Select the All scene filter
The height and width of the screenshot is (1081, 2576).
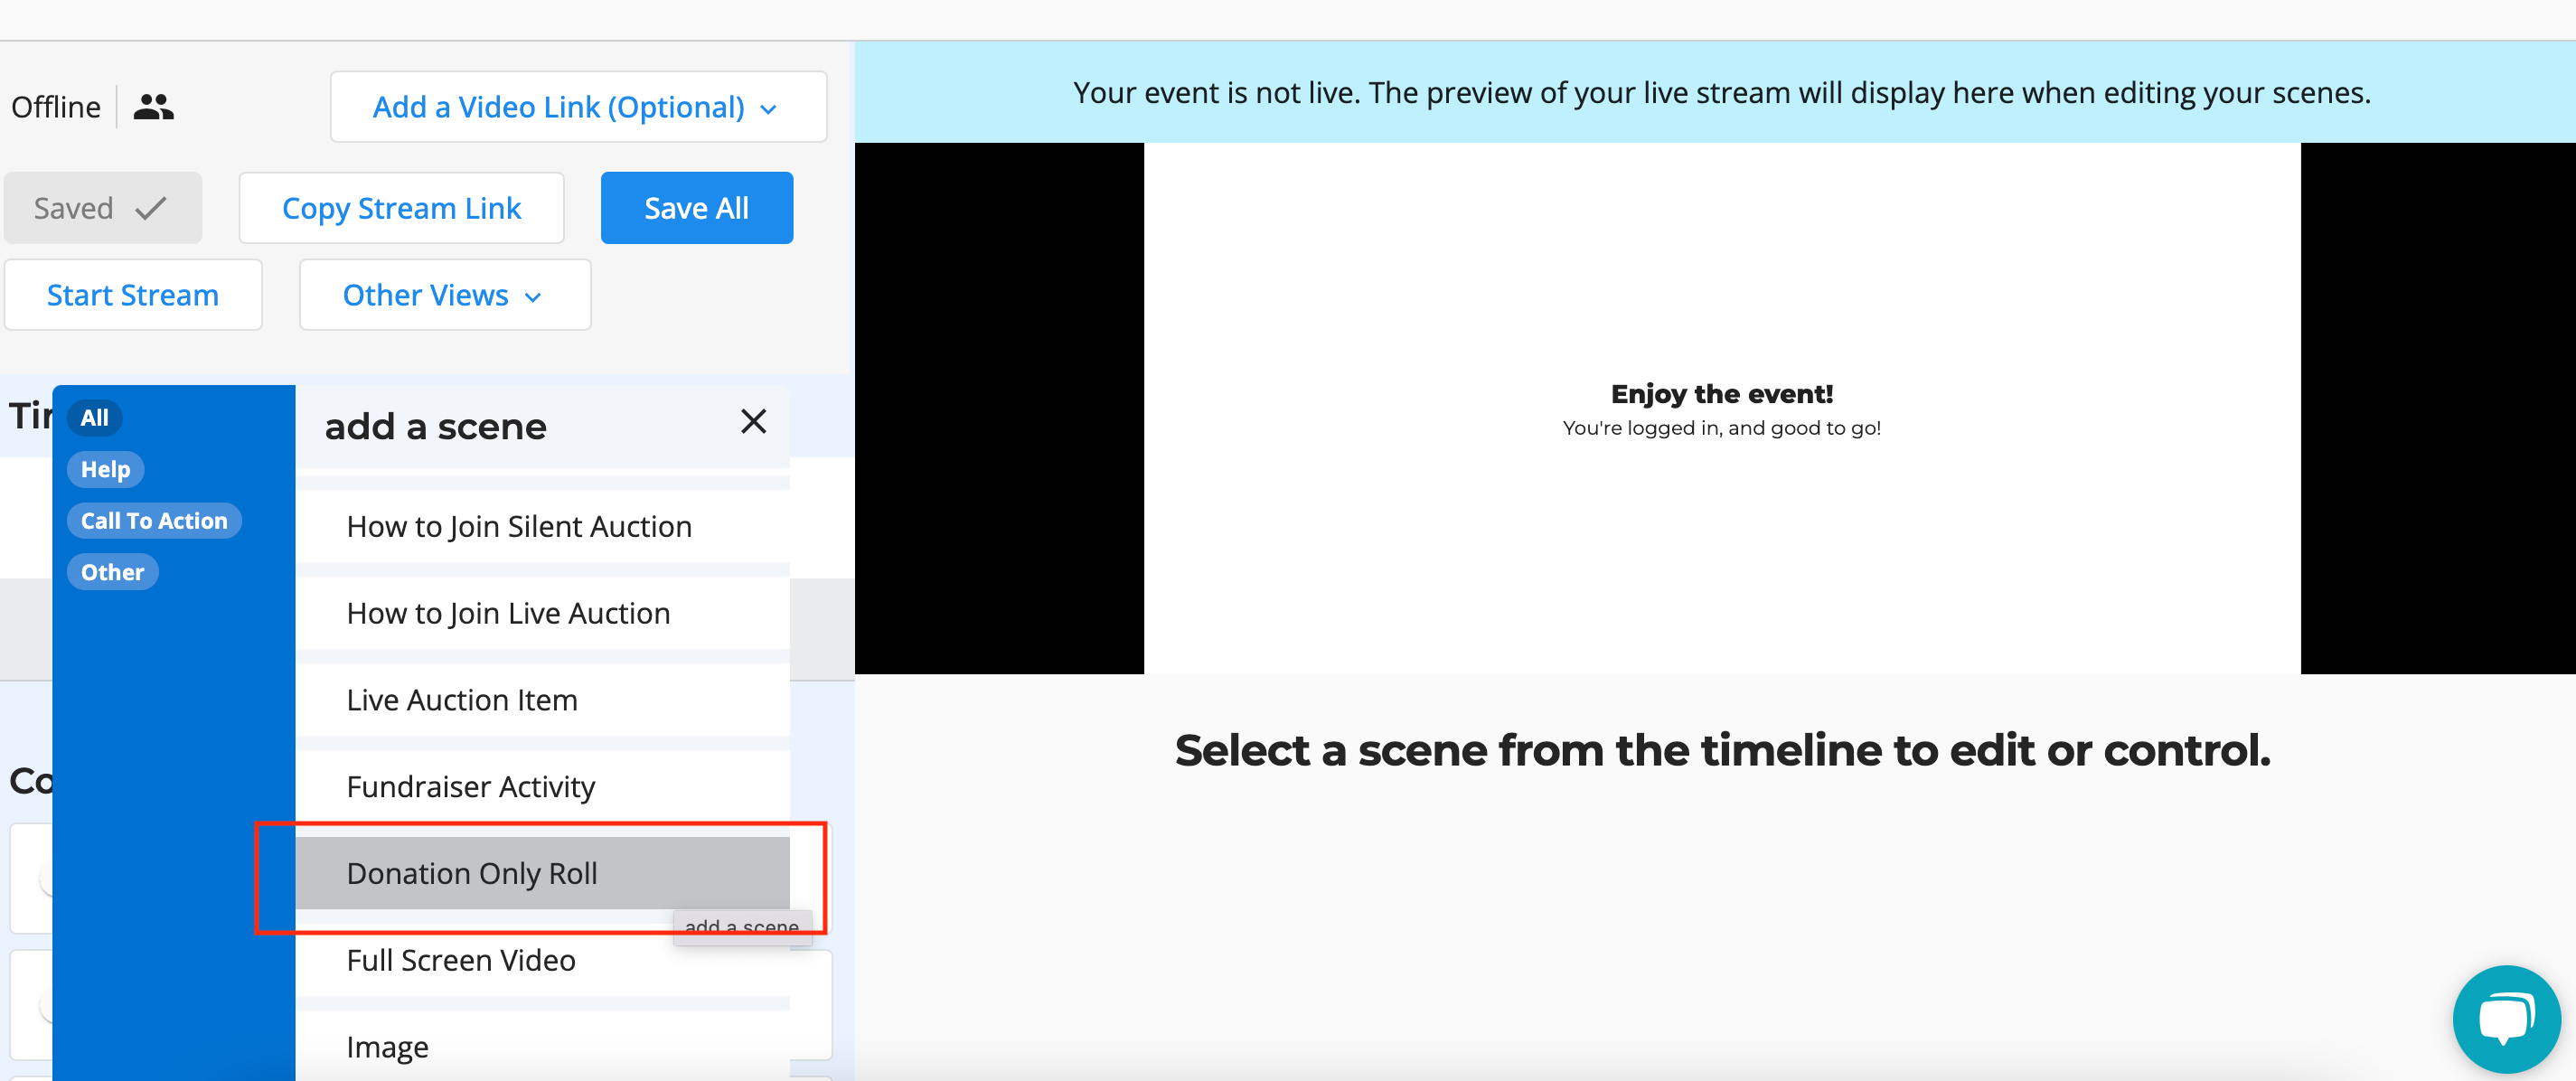coord(95,418)
